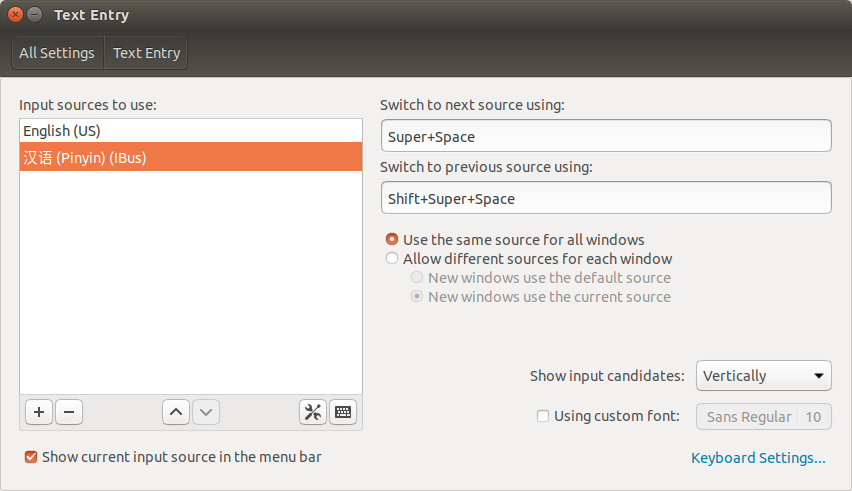Open preferences for selected input source

pyautogui.click(x=313, y=412)
